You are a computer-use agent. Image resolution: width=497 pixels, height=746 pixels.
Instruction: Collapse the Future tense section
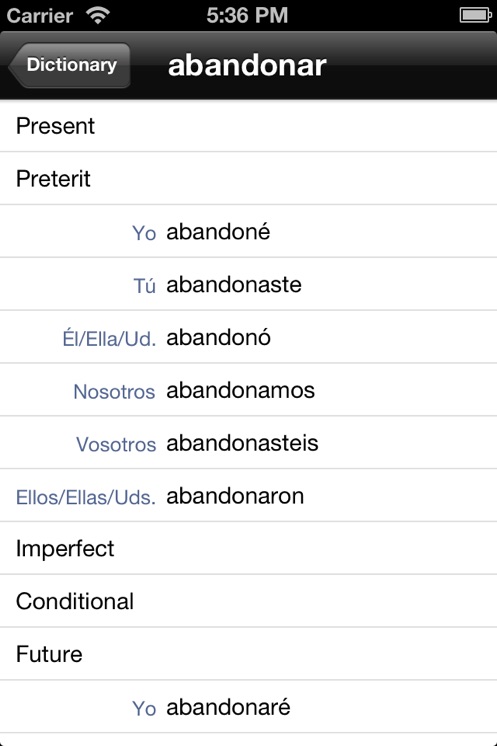[248, 654]
